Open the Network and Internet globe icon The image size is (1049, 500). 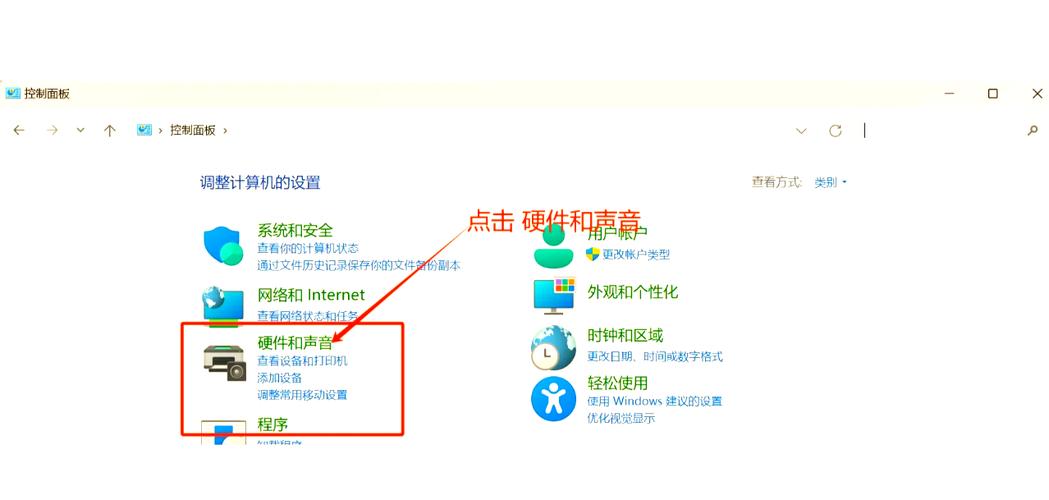[x=223, y=307]
